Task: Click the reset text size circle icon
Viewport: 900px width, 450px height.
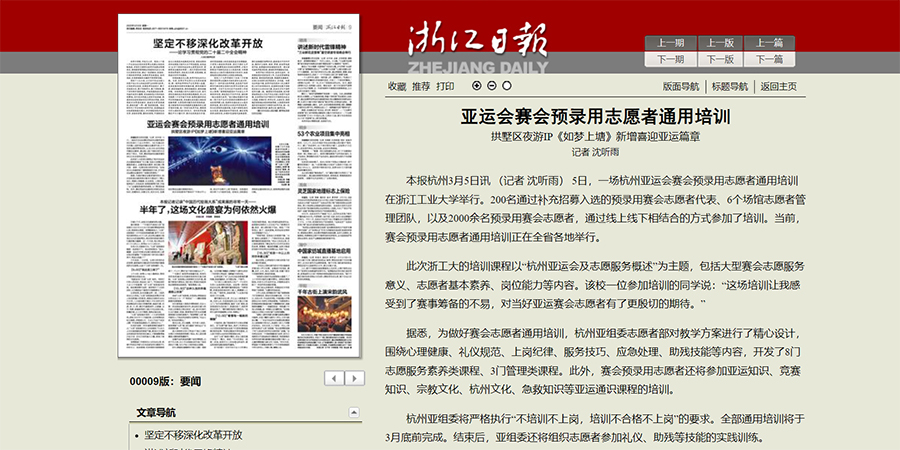Action: tap(506, 86)
